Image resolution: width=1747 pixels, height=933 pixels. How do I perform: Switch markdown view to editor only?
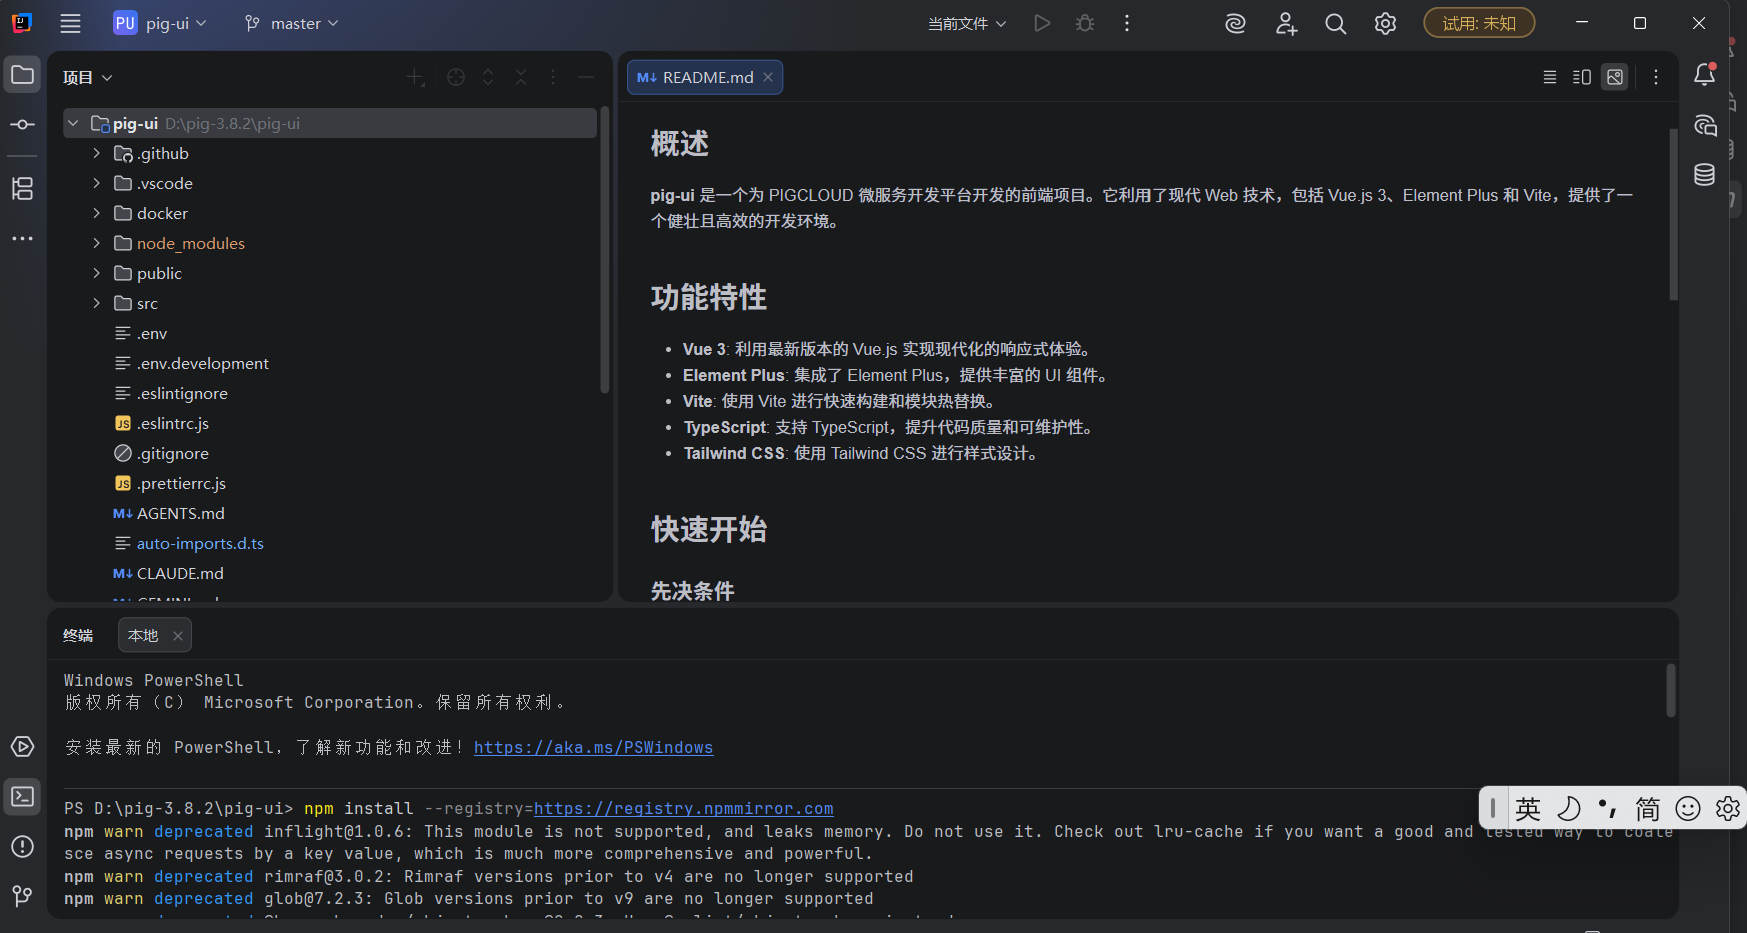[1550, 77]
